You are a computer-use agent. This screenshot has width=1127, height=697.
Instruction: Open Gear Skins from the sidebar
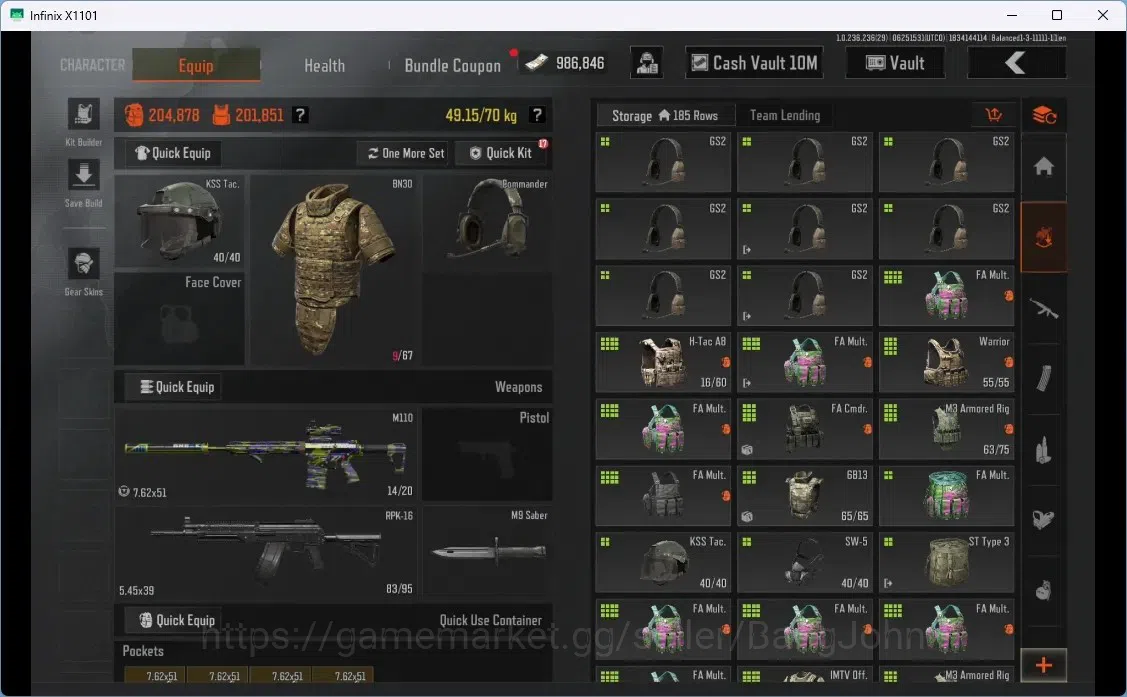[84, 264]
